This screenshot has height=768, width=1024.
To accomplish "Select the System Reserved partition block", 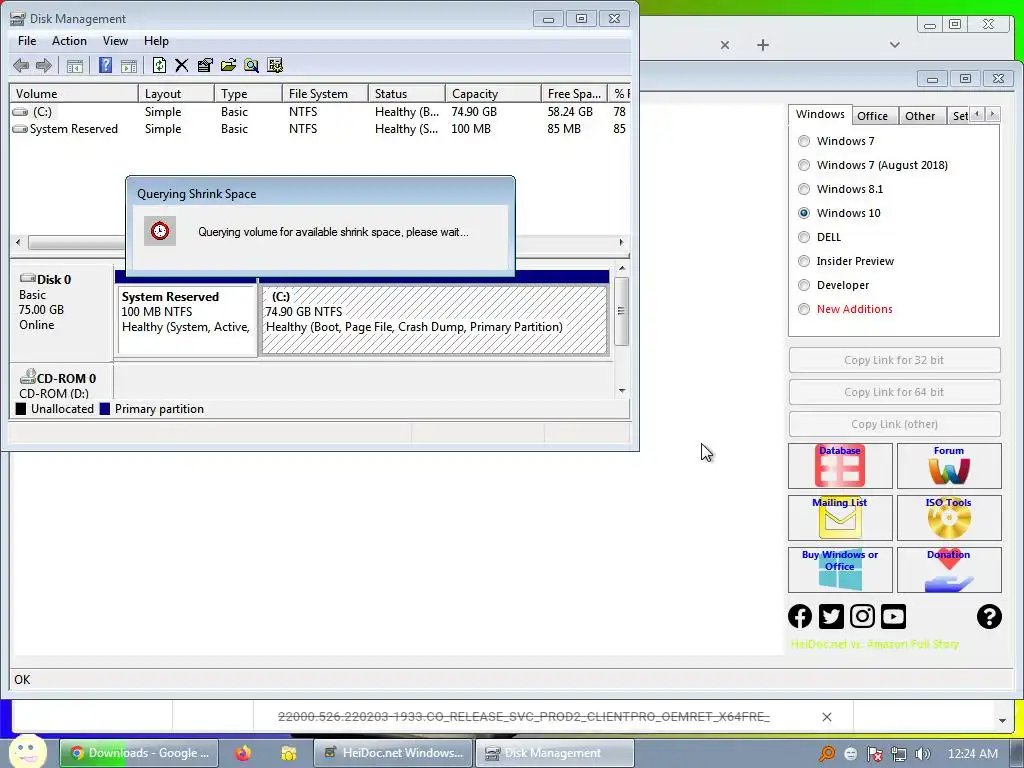I will tap(187, 320).
